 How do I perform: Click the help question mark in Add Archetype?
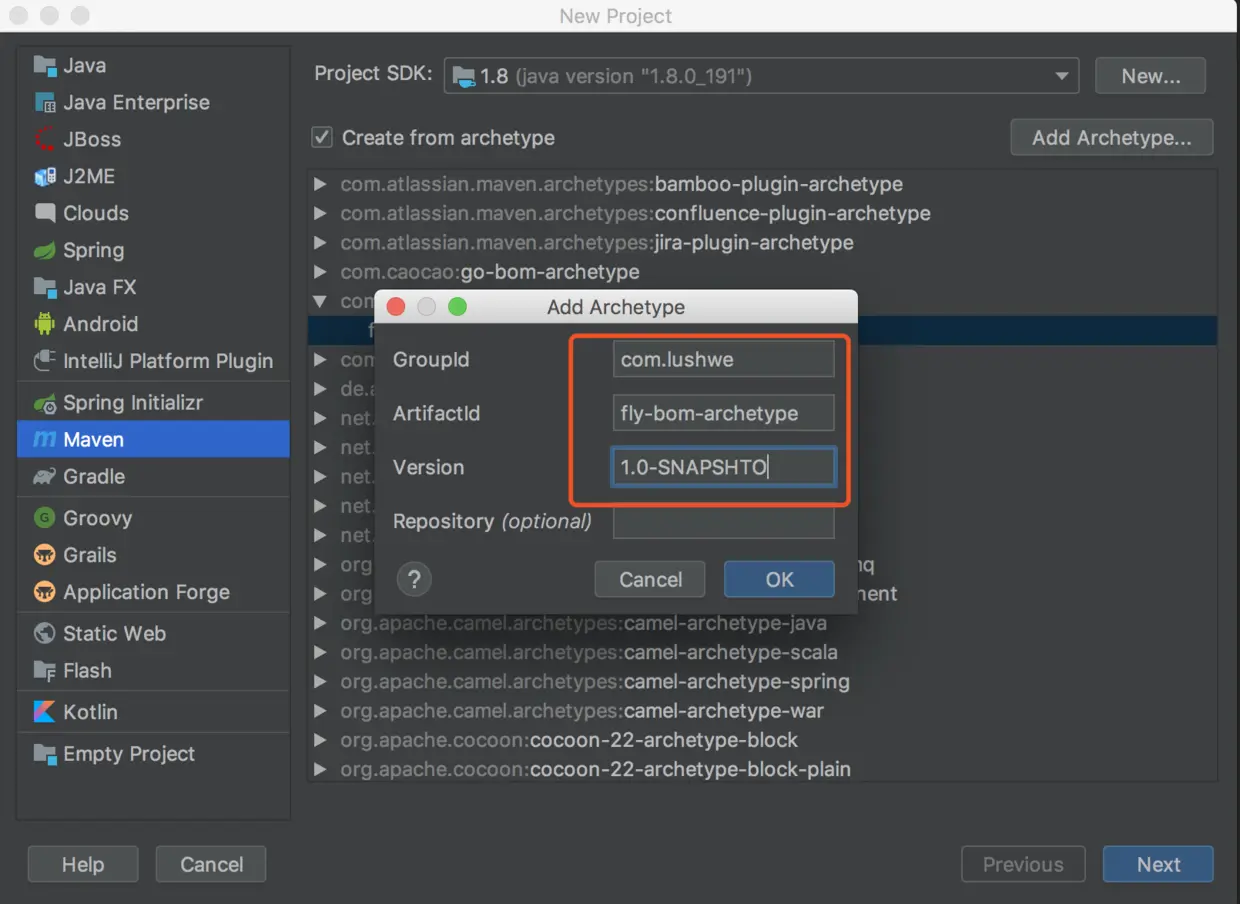coord(414,579)
